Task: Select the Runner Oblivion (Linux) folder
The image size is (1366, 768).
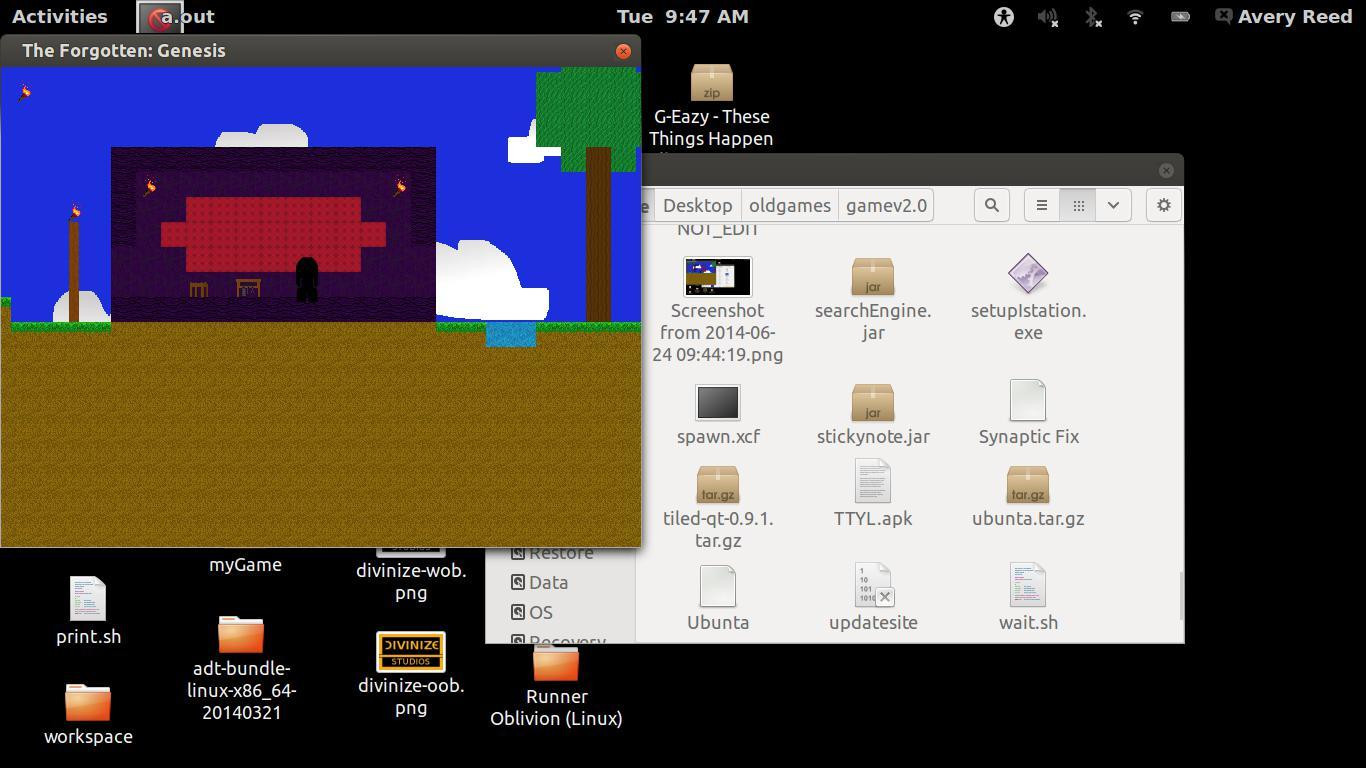Action: [x=556, y=686]
